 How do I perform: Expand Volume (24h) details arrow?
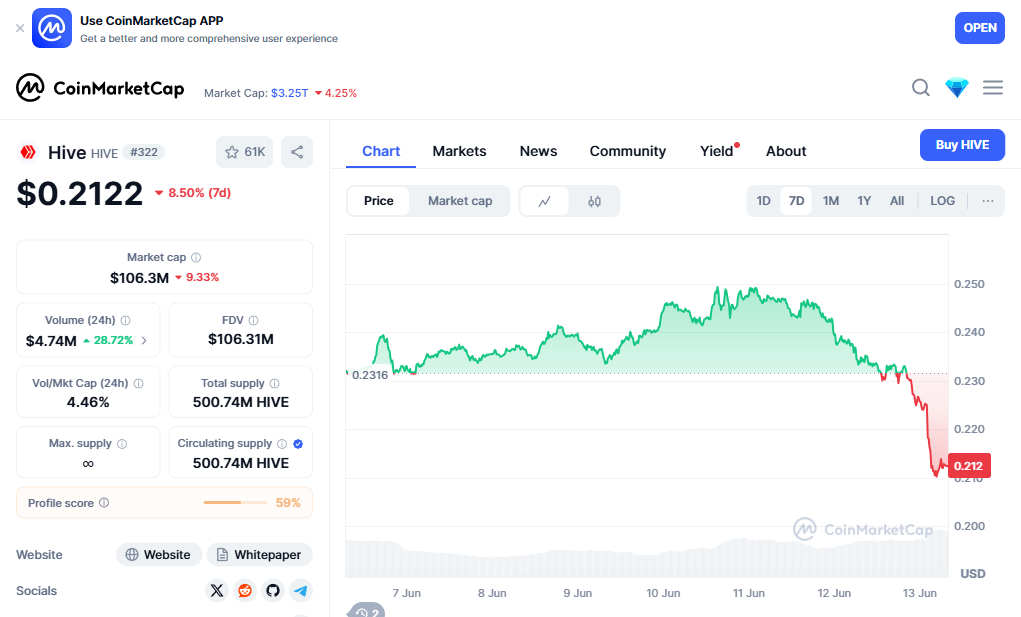click(144, 341)
